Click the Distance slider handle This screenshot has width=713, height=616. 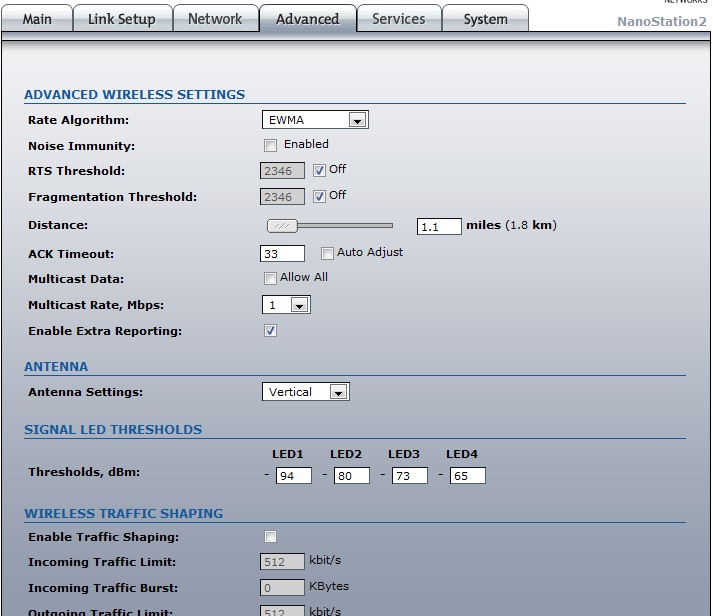coord(284,226)
